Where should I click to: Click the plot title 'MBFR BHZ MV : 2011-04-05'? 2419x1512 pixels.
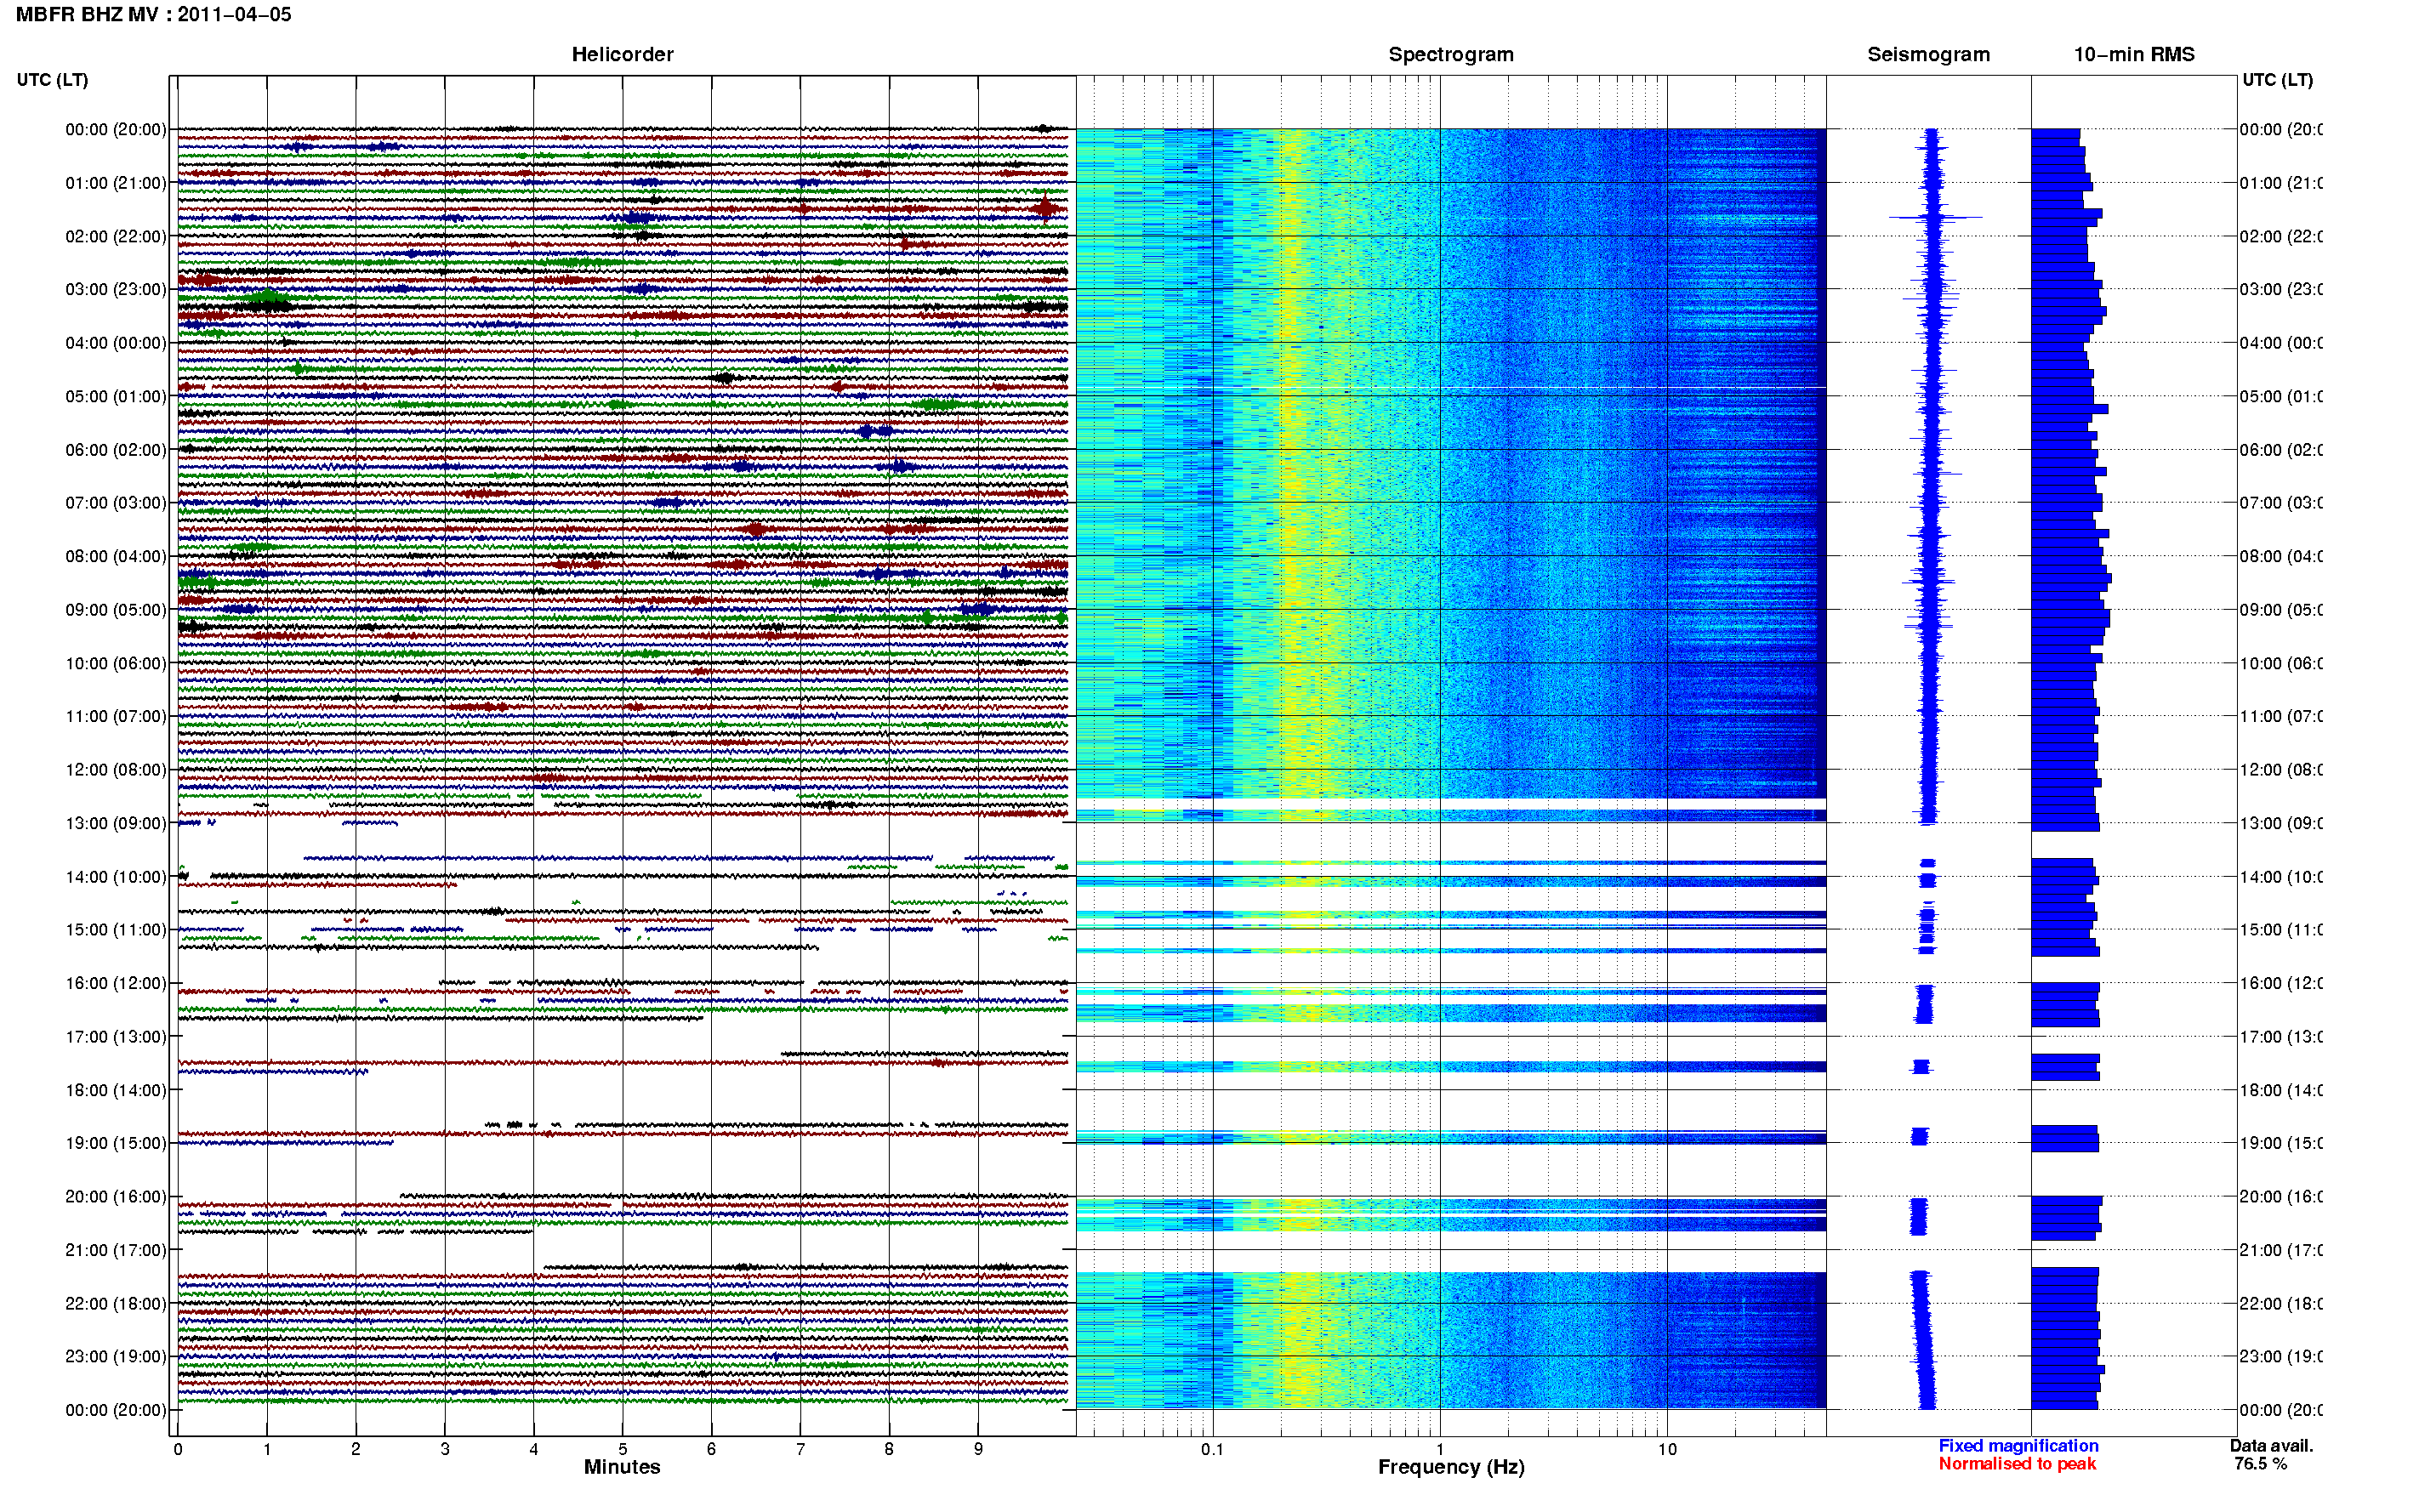click(154, 15)
